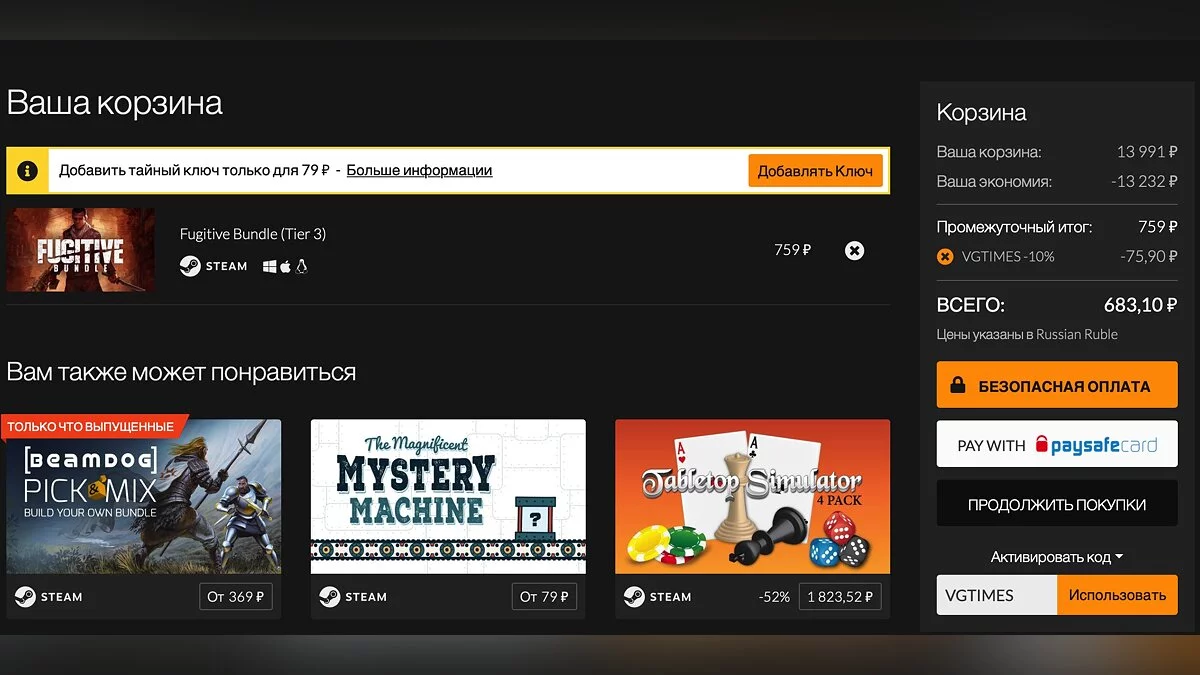This screenshot has height=675, width=1200.
Task: Click the 'Вам также может понравиться' heading
Action: 181,373
